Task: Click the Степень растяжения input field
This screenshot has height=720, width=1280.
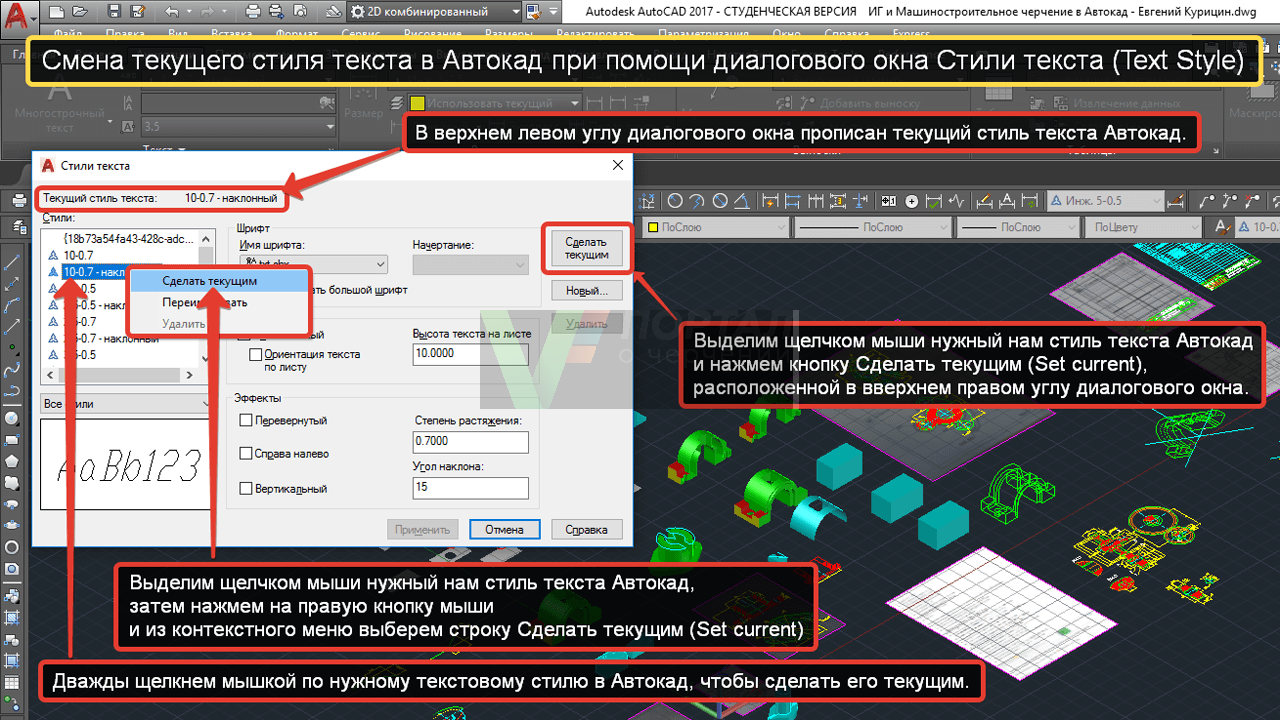Action: pos(470,441)
